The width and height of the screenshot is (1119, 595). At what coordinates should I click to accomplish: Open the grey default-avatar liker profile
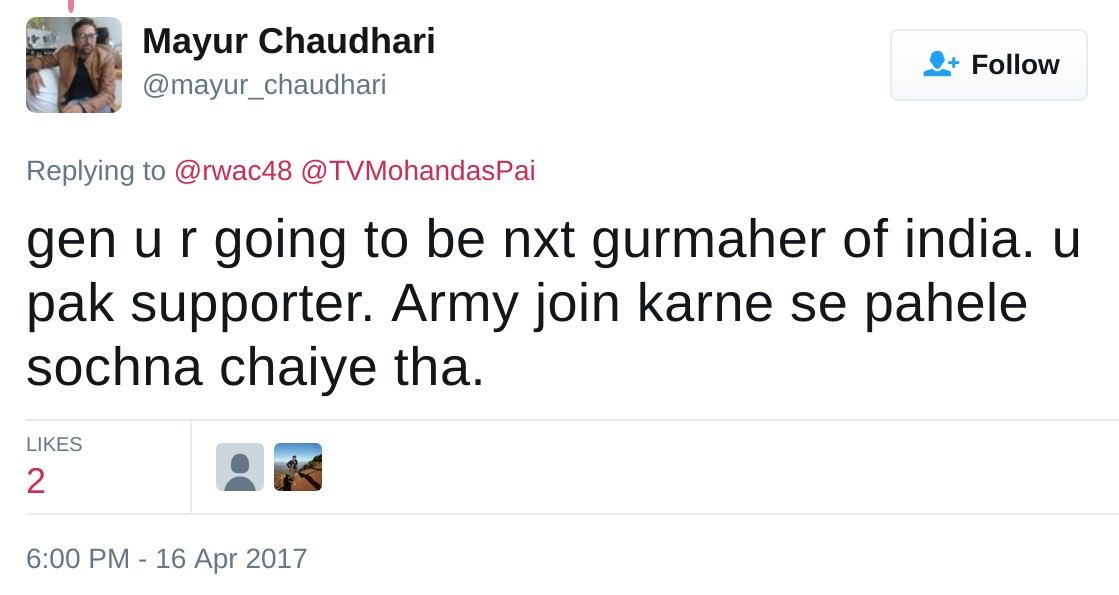pos(240,467)
